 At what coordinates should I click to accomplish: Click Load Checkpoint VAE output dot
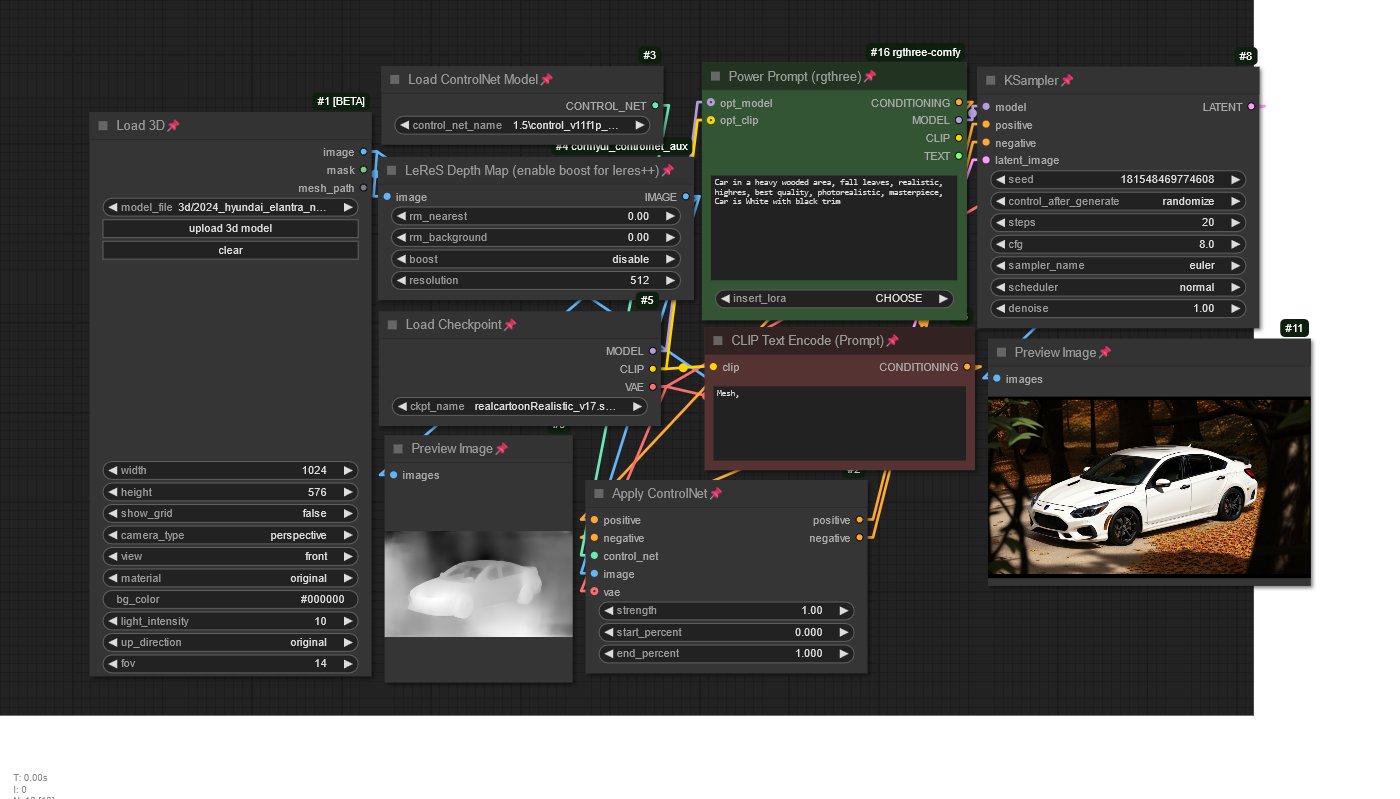(653, 387)
